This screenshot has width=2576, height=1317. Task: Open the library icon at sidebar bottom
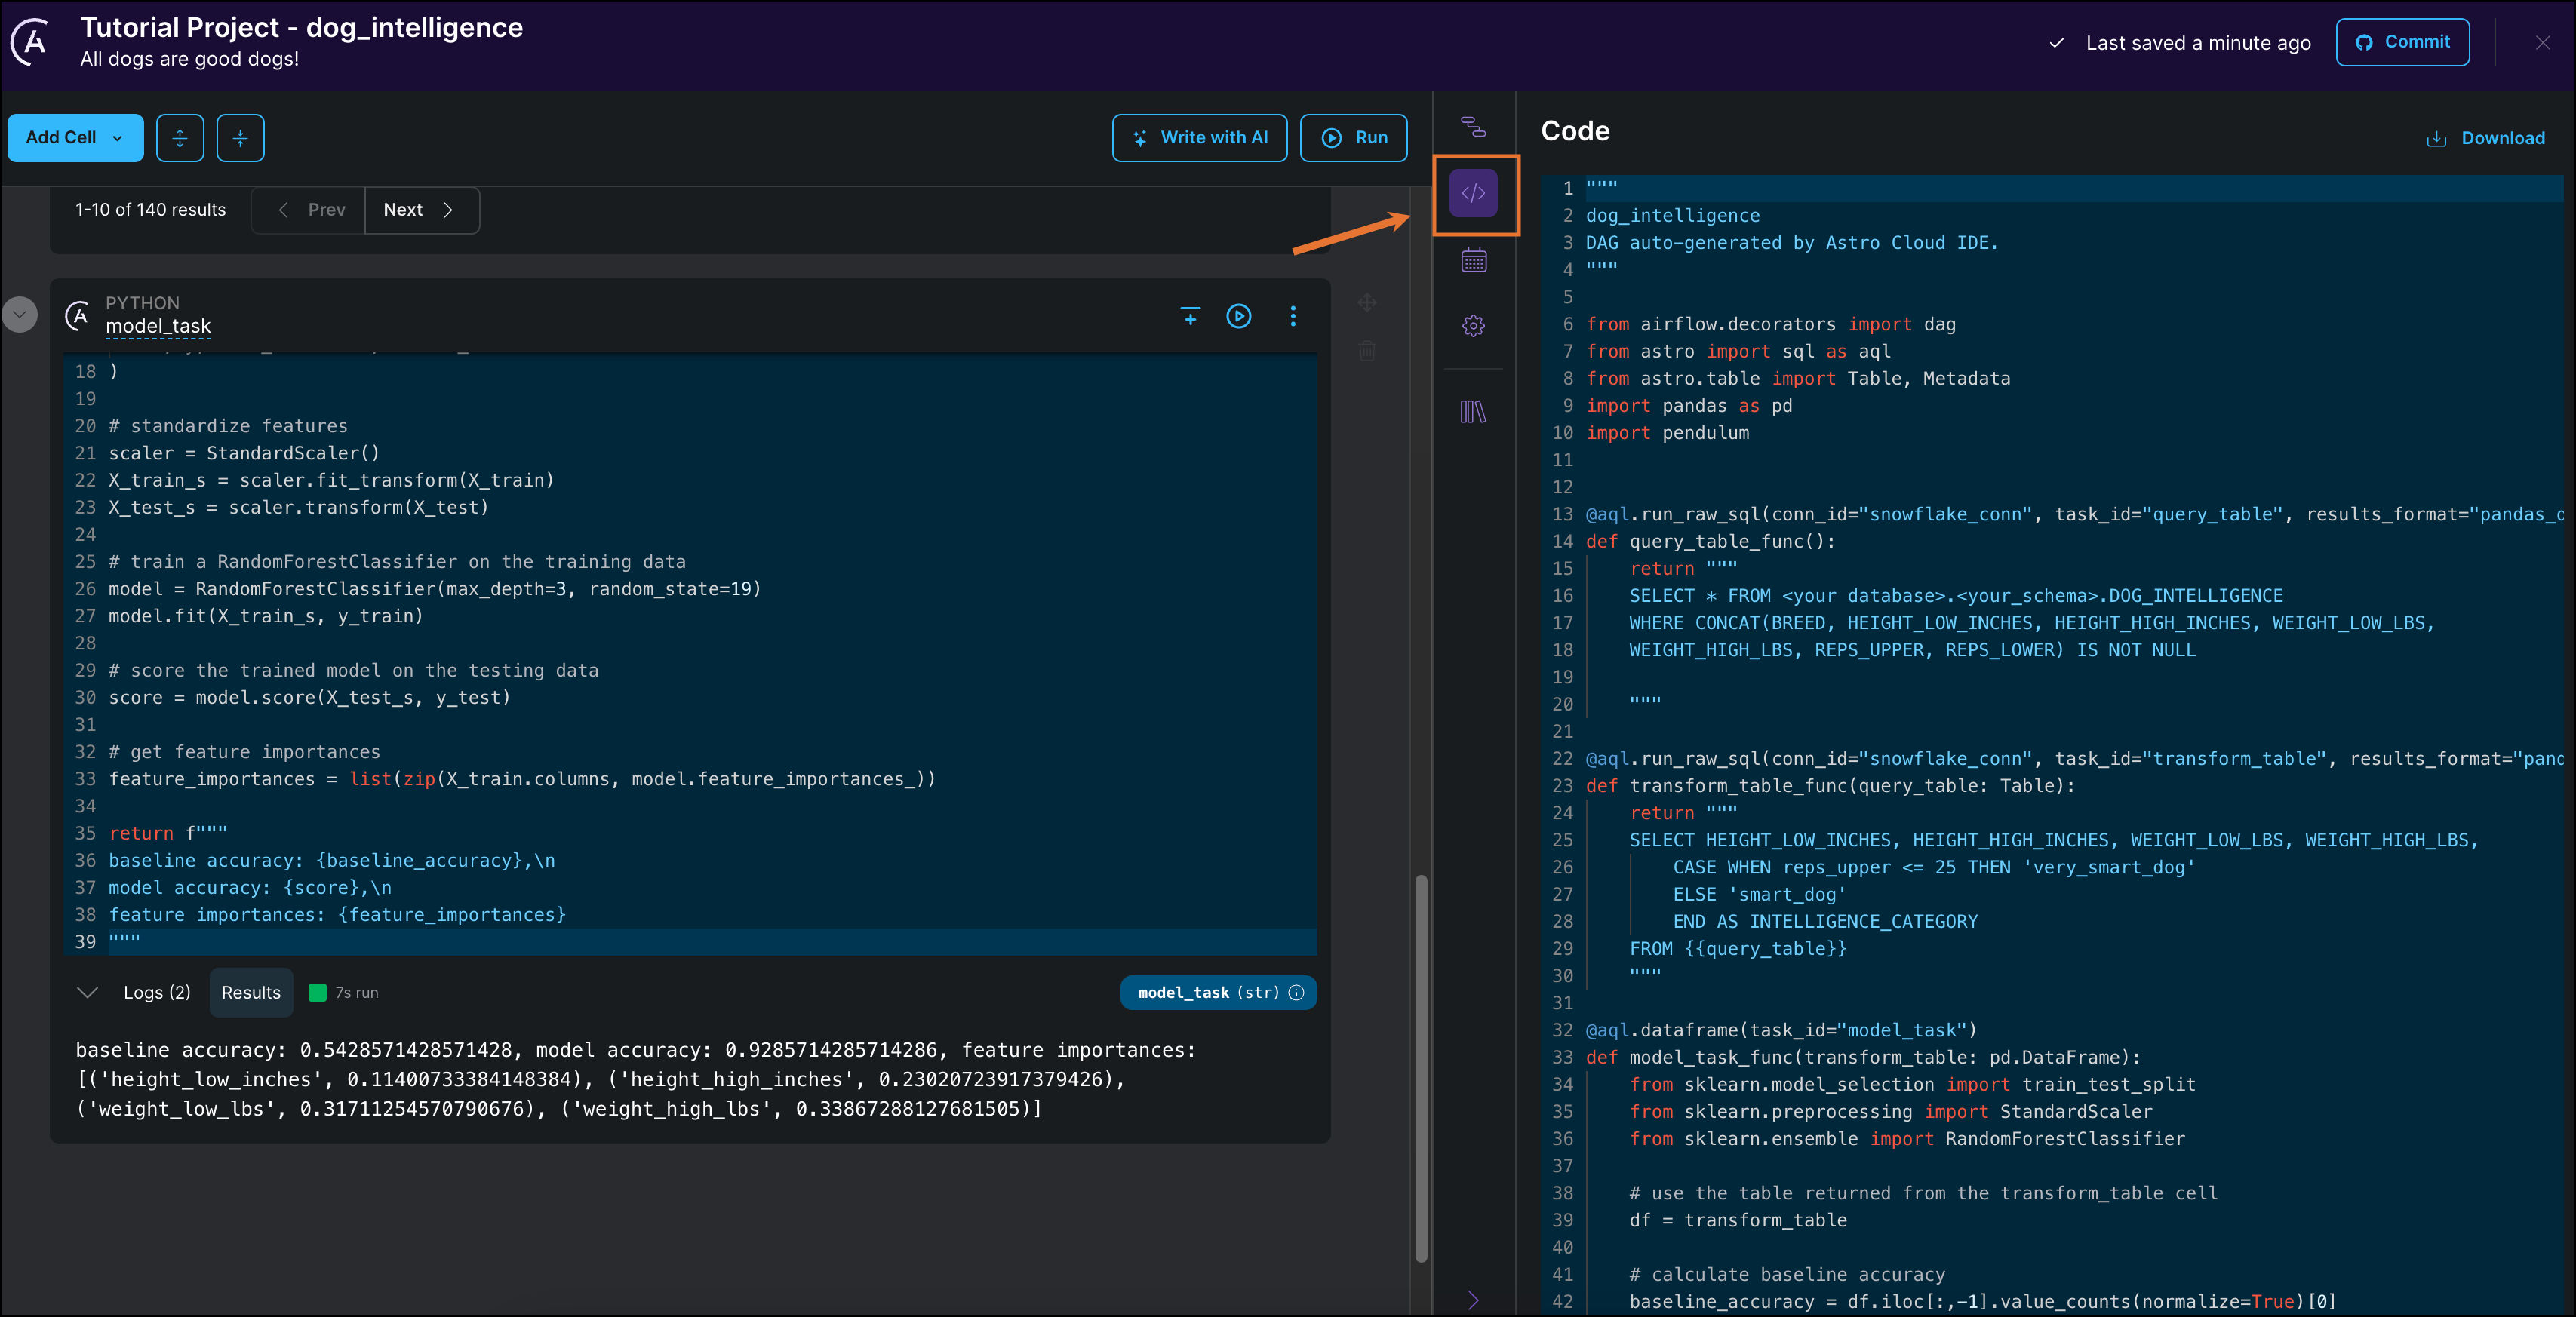click(x=1473, y=411)
